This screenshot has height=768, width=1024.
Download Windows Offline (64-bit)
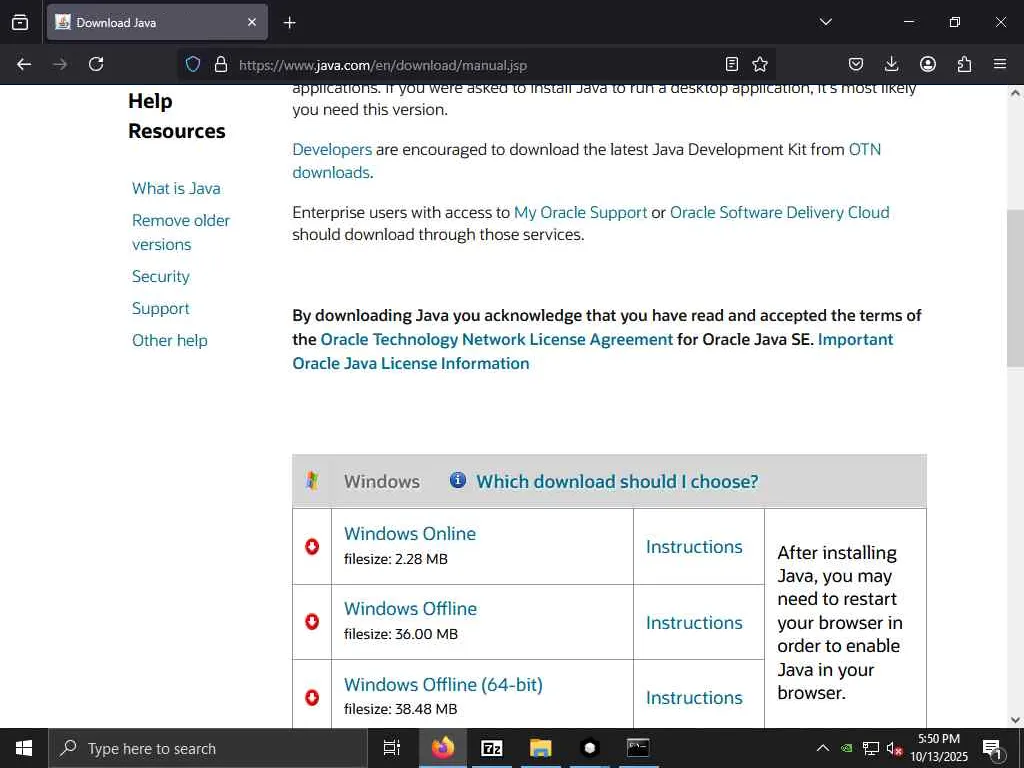[x=443, y=685]
